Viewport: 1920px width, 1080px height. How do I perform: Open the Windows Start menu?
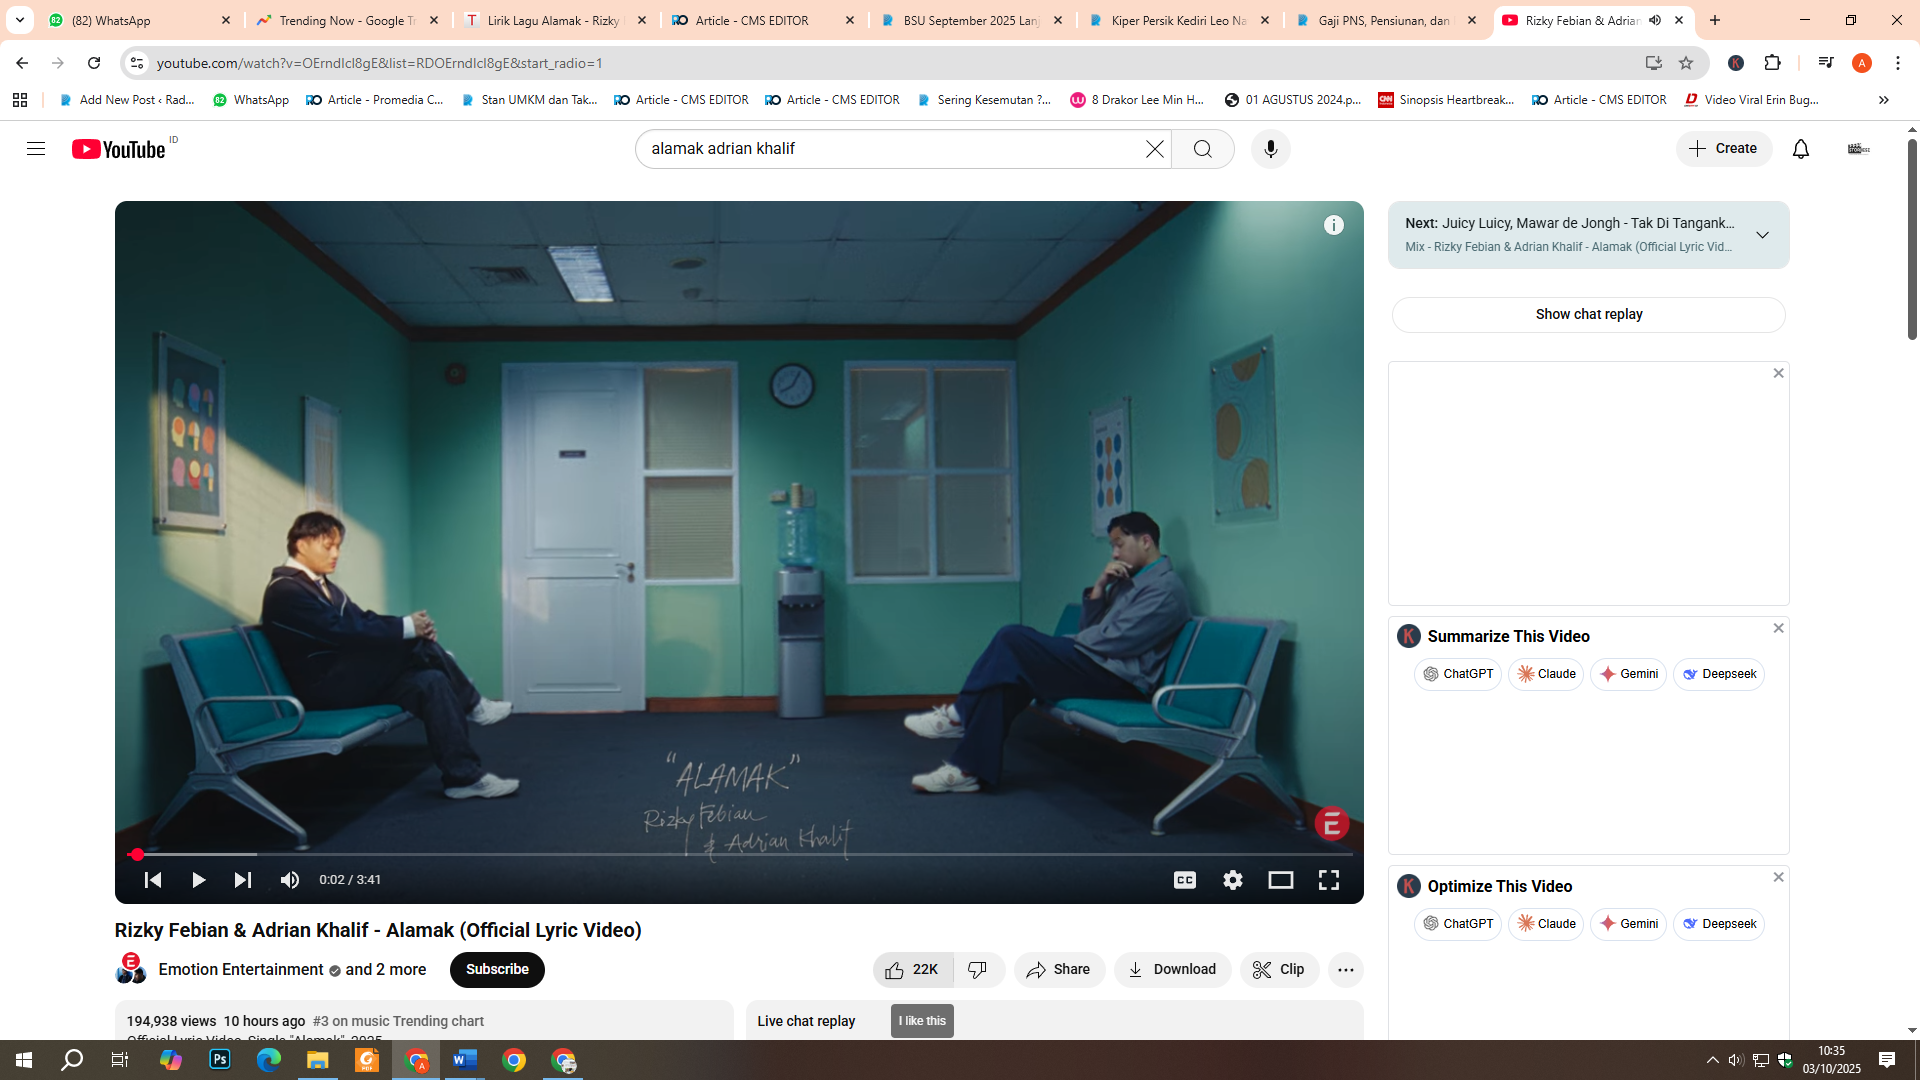(x=24, y=1060)
